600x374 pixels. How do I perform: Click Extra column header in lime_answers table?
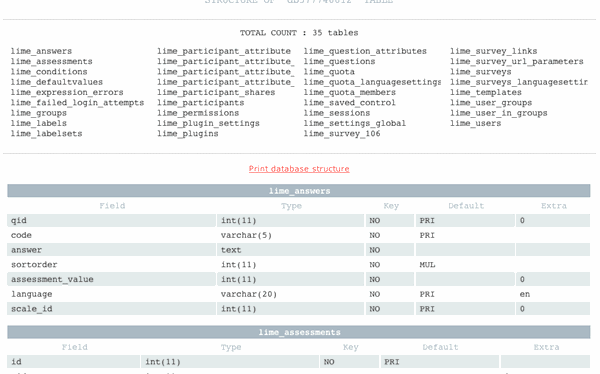pyautogui.click(x=554, y=206)
